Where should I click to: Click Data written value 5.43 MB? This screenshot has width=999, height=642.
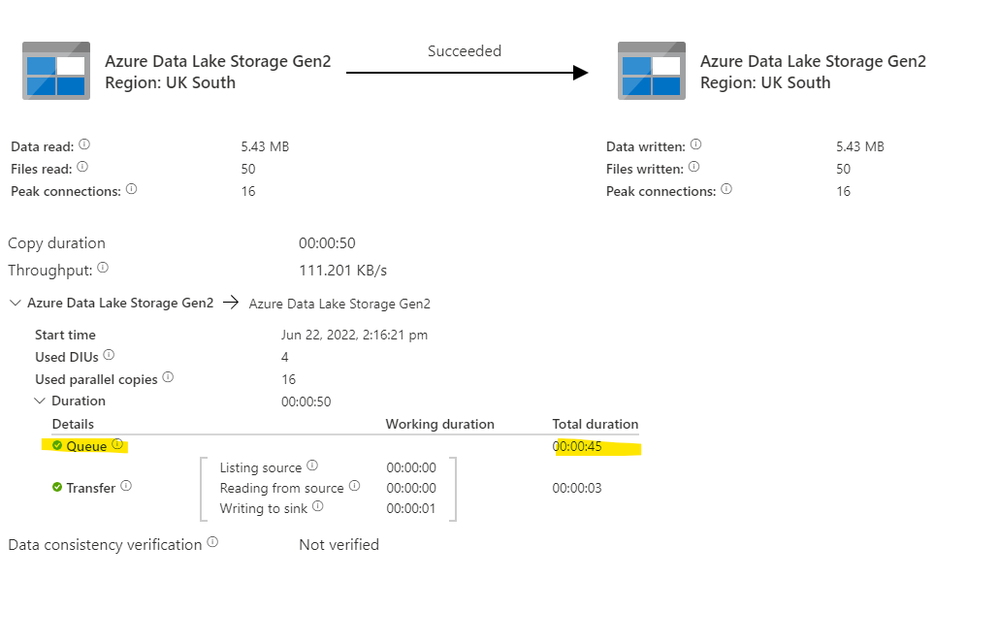point(860,147)
